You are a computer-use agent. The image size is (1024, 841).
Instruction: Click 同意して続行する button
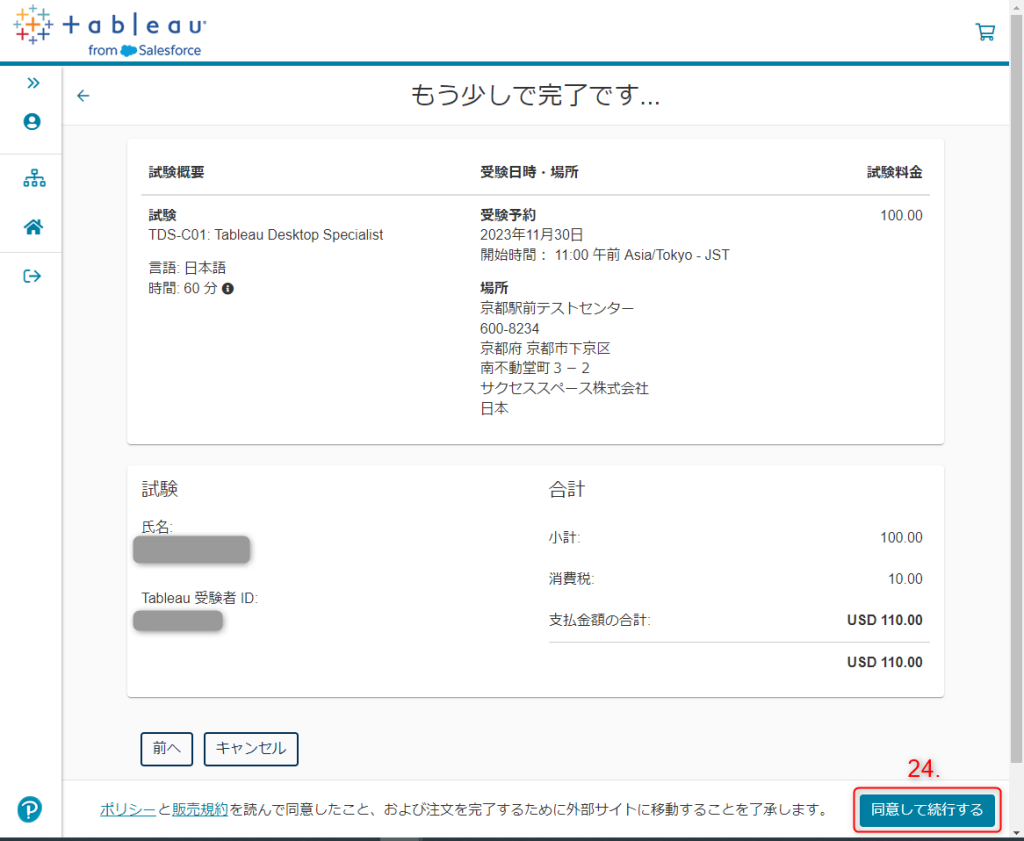pyautogui.click(x=927, y=810)
